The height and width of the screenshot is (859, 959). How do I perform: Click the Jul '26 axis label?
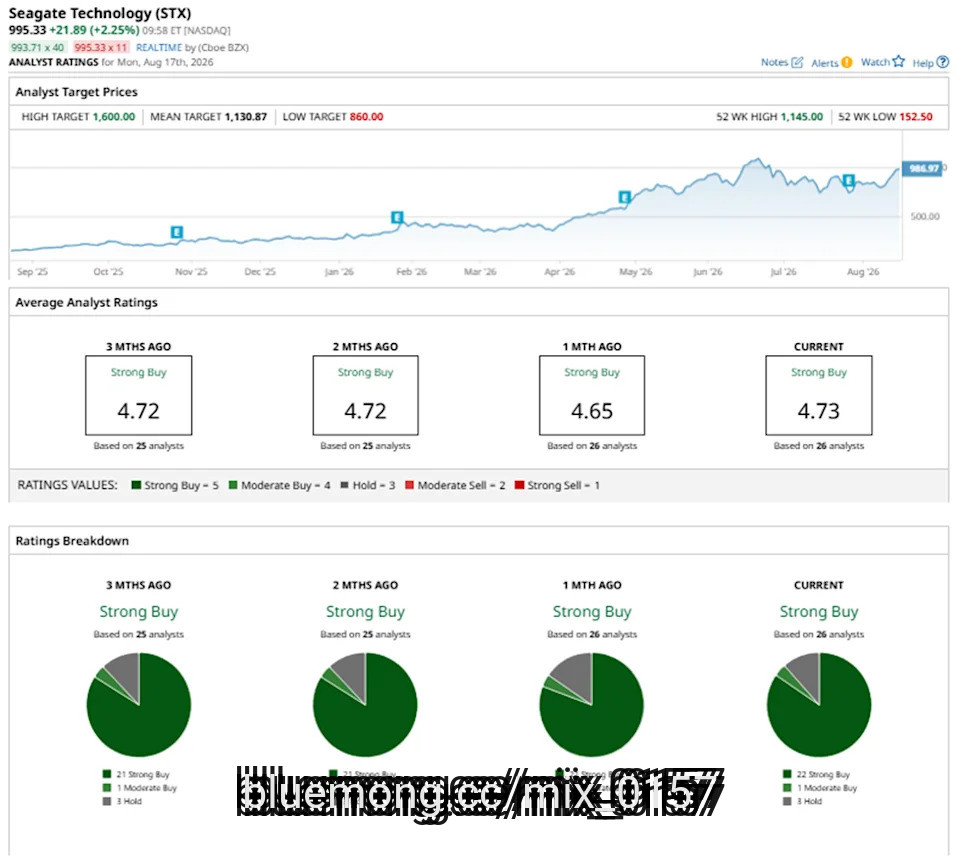[x=783, y=272]
